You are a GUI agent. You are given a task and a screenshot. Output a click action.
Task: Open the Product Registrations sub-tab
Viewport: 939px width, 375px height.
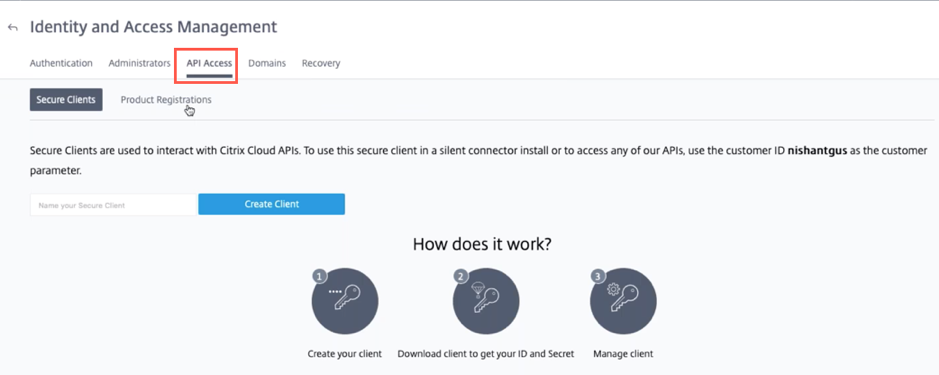coord(166,99)
